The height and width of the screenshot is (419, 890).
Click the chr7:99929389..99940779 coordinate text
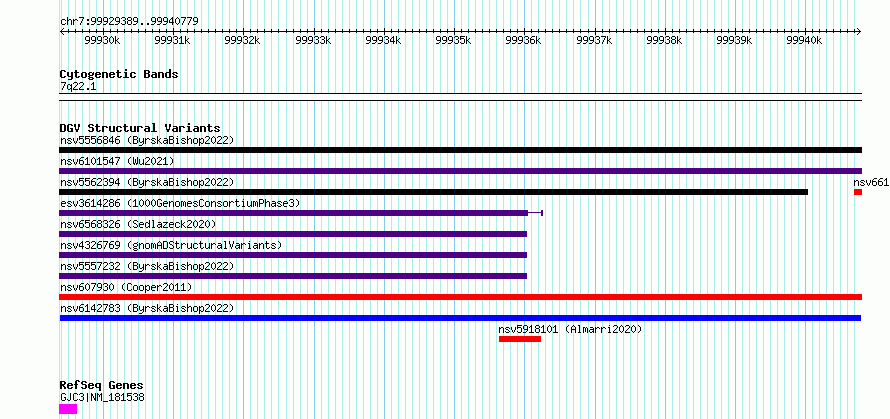click(129, 22)
